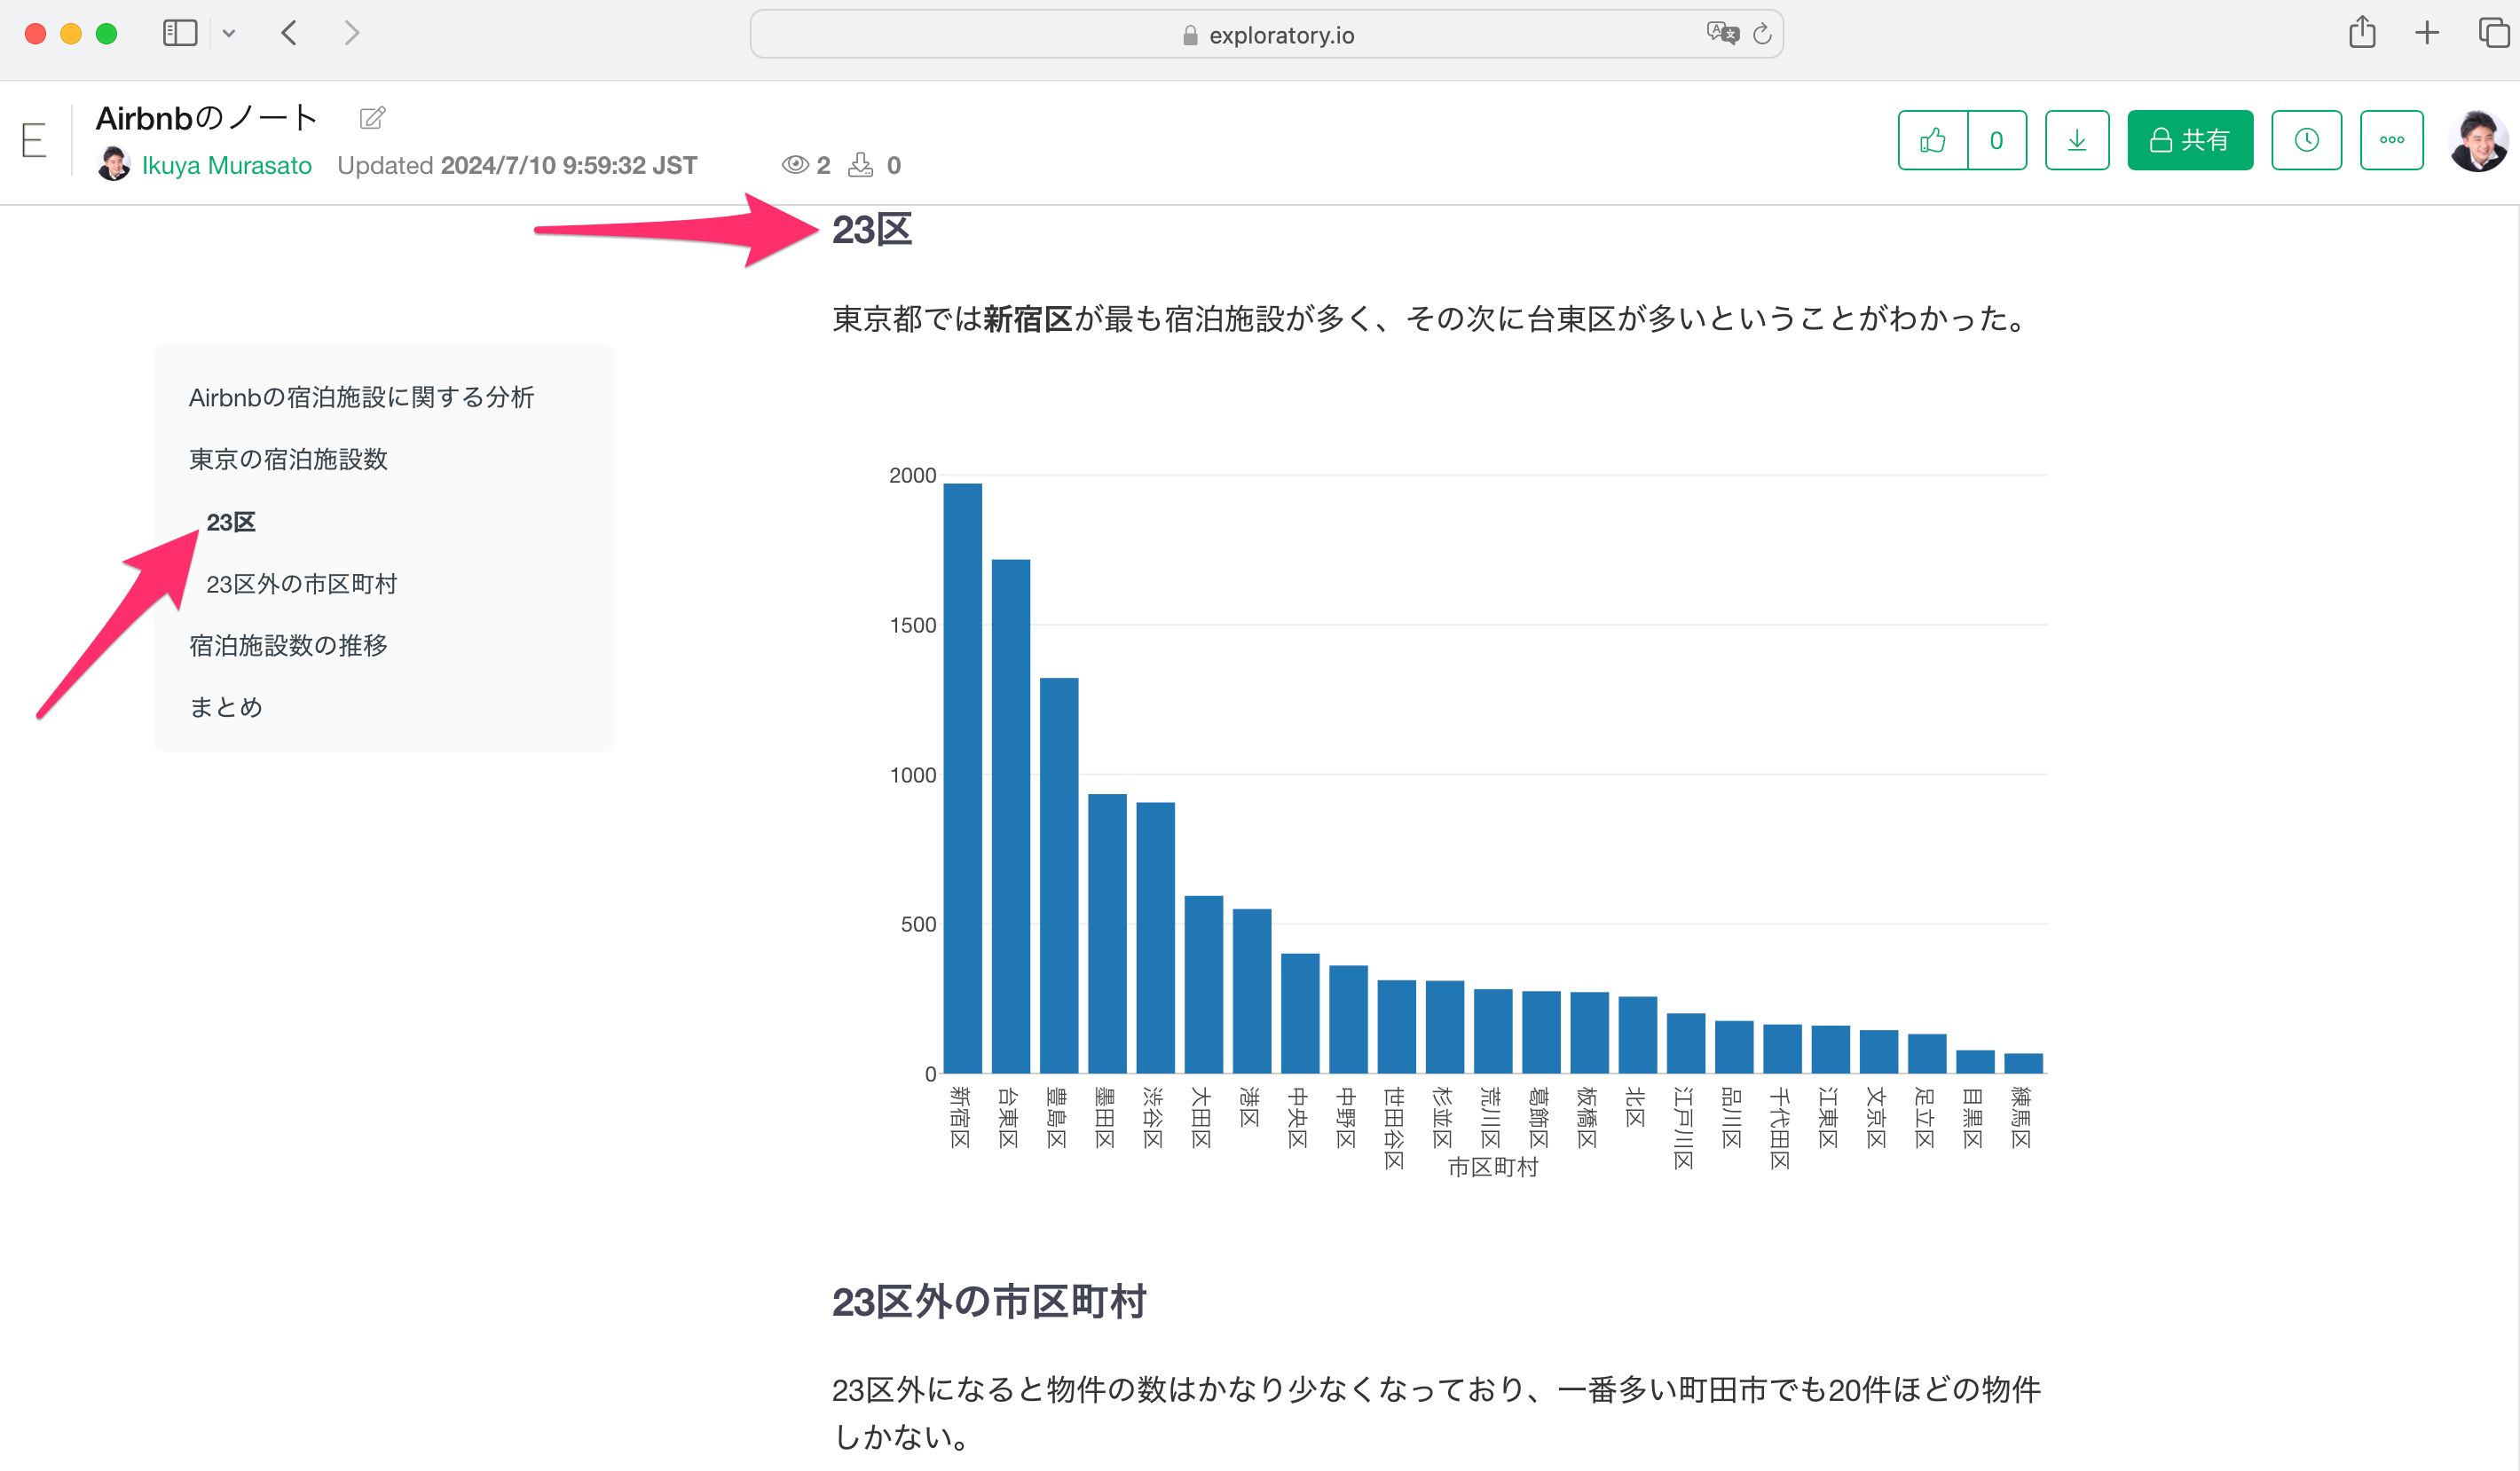Open the user profile avatar menu
This screenshot has width=2520, height=1471.
click(x=2477, y=141)
